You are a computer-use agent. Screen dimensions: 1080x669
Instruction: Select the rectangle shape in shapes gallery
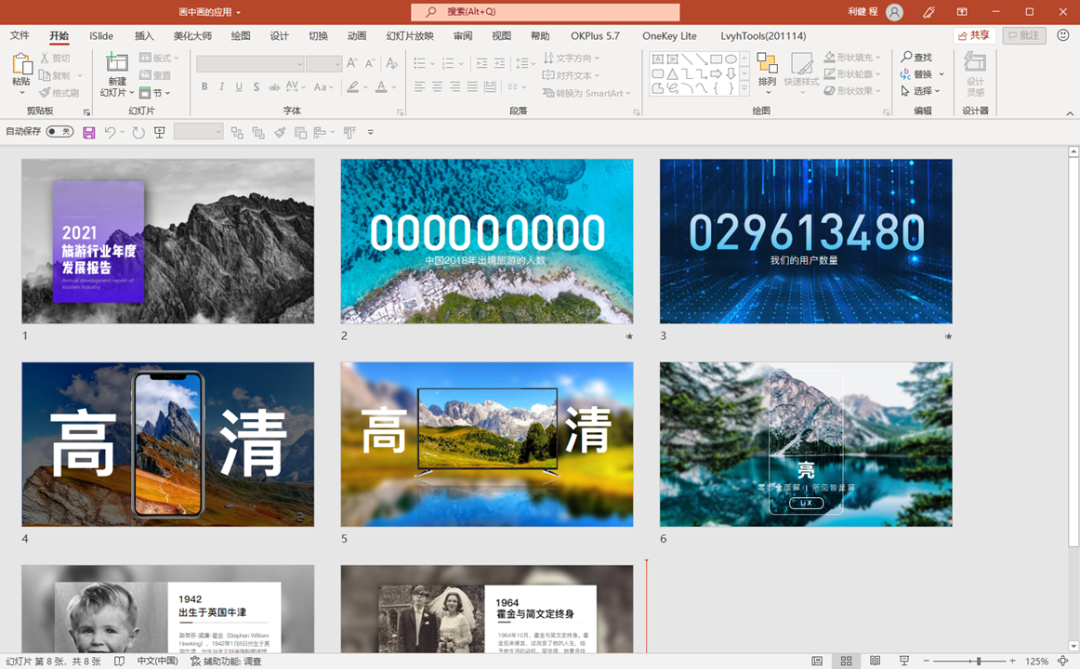[716, 59]
